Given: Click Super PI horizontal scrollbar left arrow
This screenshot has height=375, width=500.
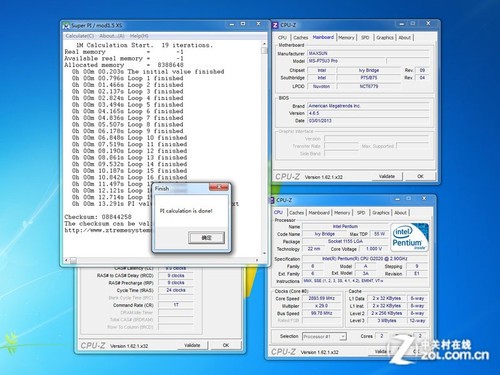Looking at the screenshot, I should (x=66, y=260).
